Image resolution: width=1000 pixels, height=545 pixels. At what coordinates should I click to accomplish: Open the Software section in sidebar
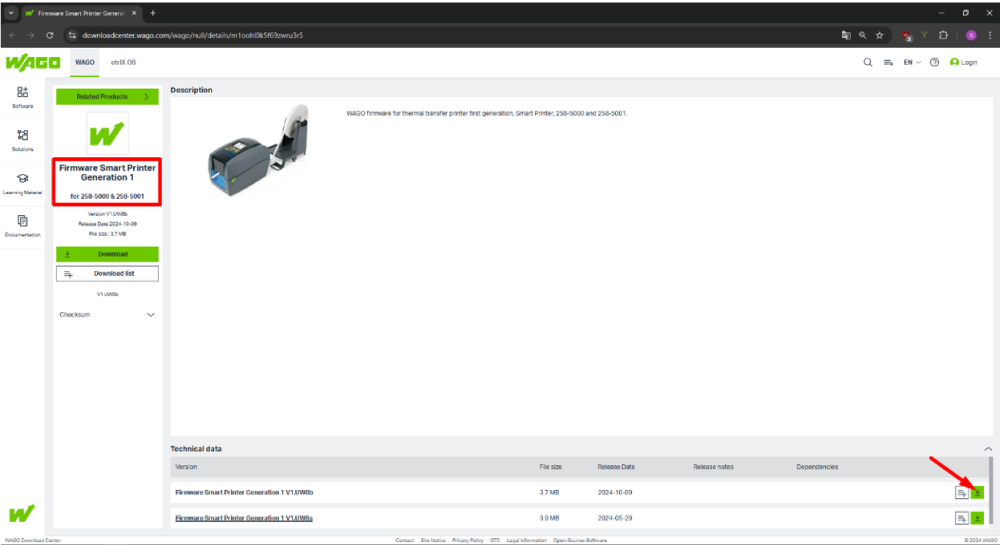point(22,95)
